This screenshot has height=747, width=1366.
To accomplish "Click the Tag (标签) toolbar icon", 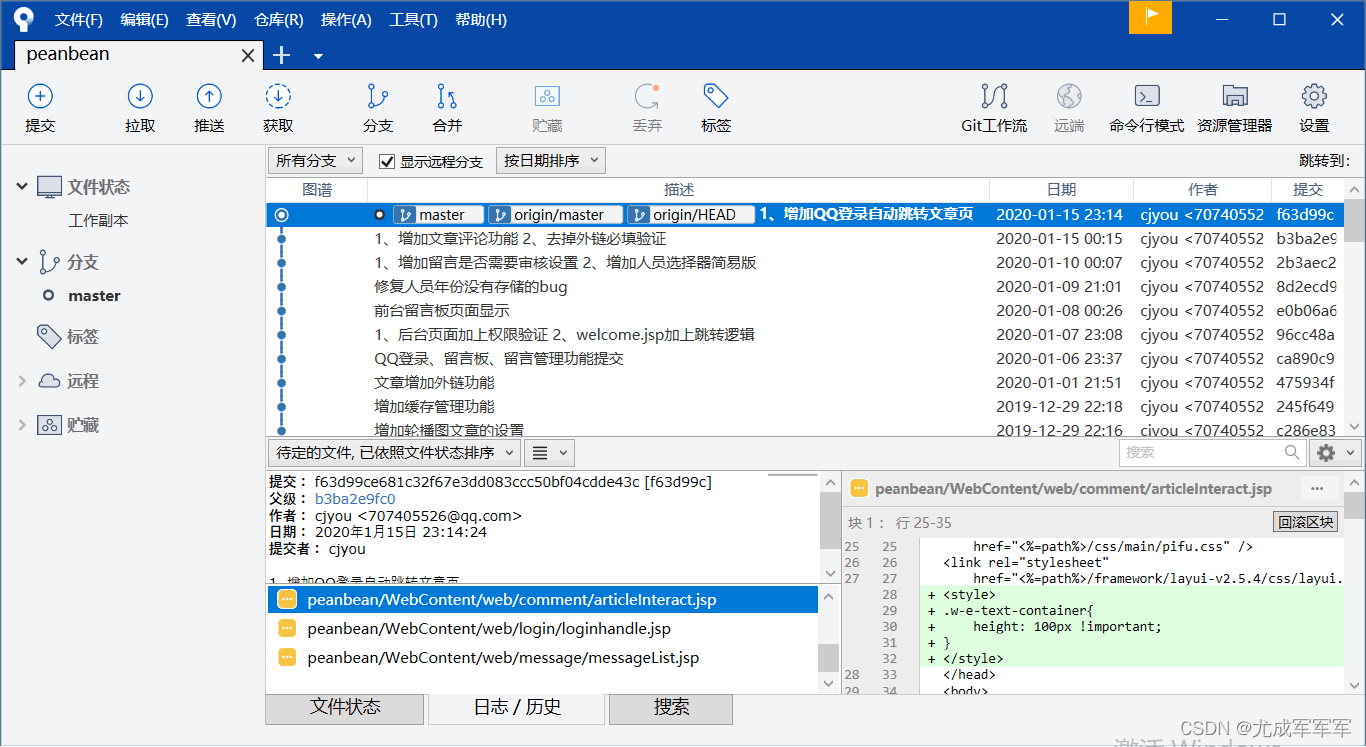I will coord(715,96).
